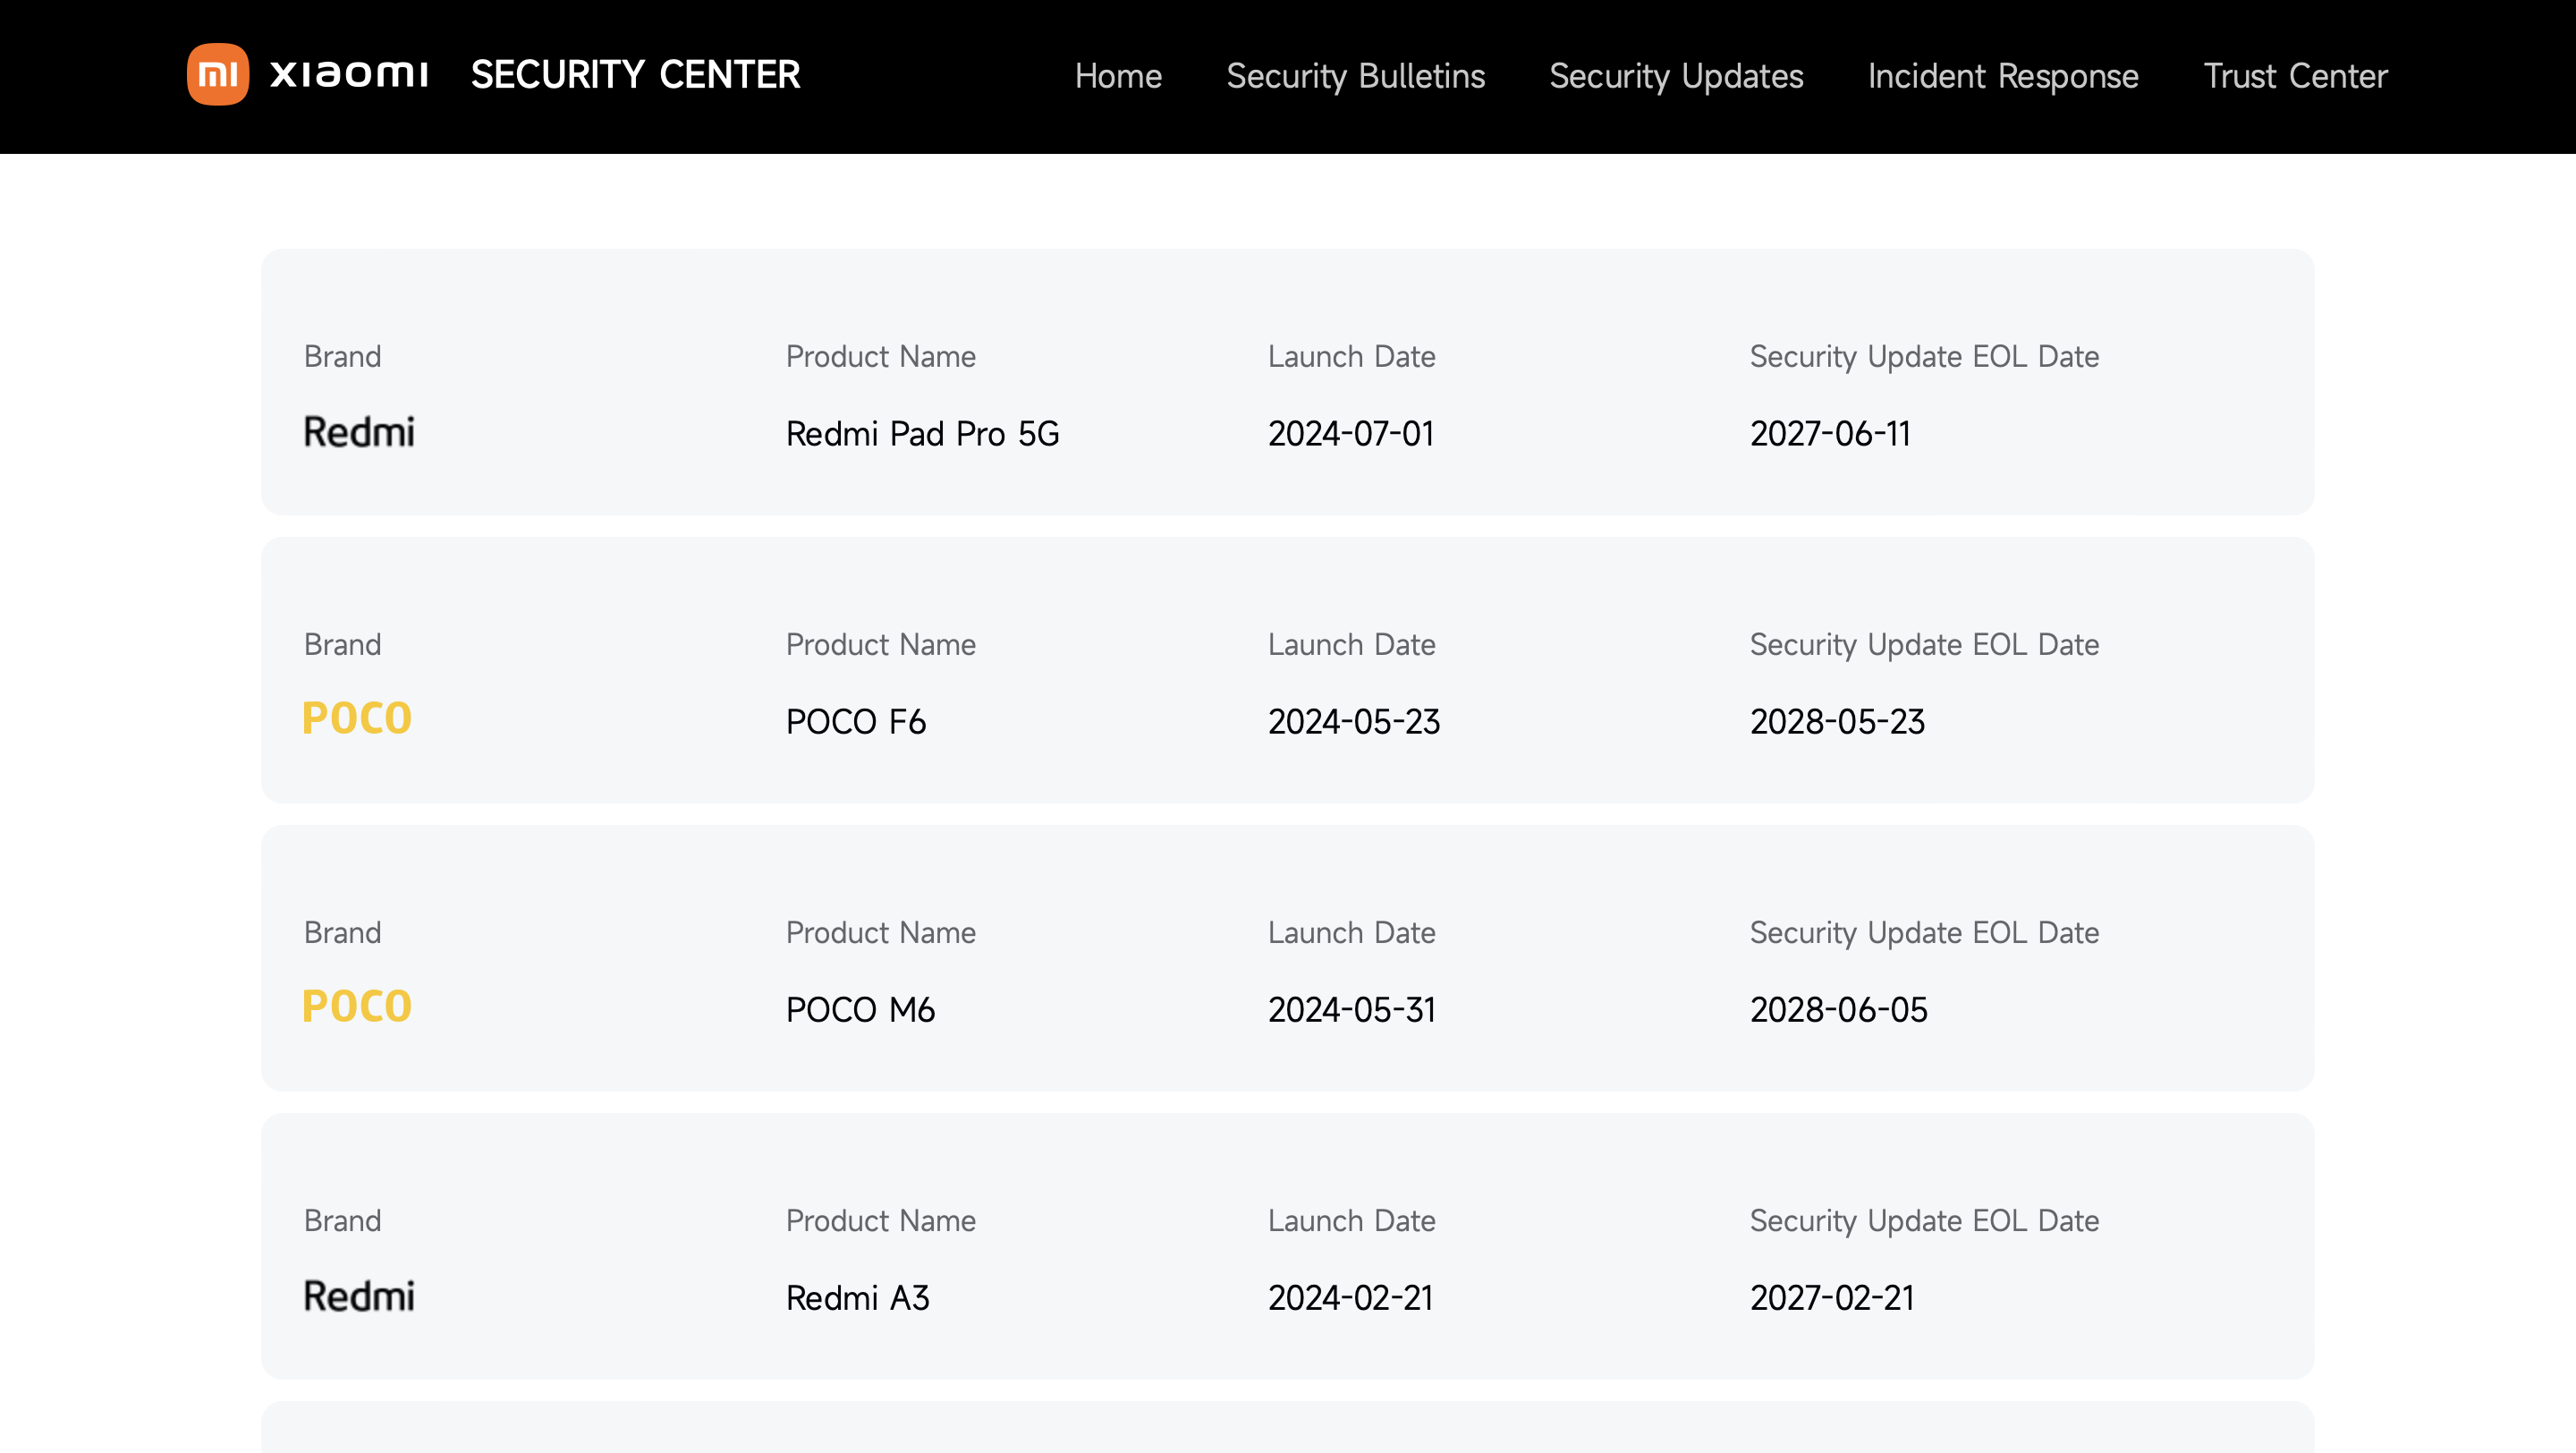
Task: Click Redmi A3 launch date 2024-02-21
Action: pos(1350,1298)
